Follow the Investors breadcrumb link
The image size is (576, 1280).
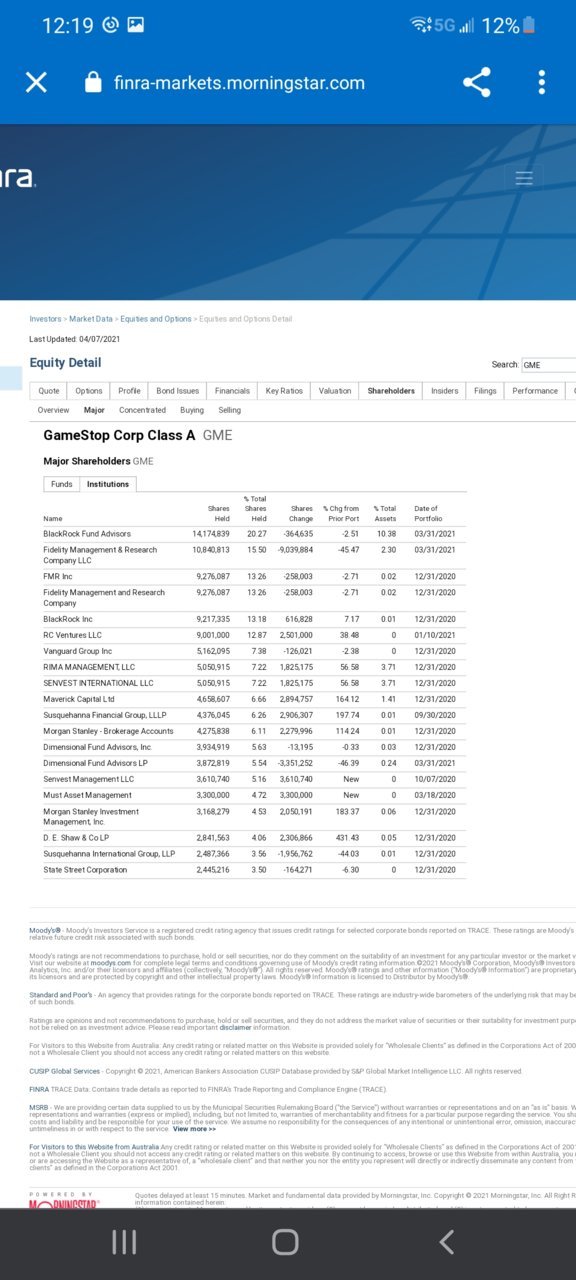pos(45,319)
